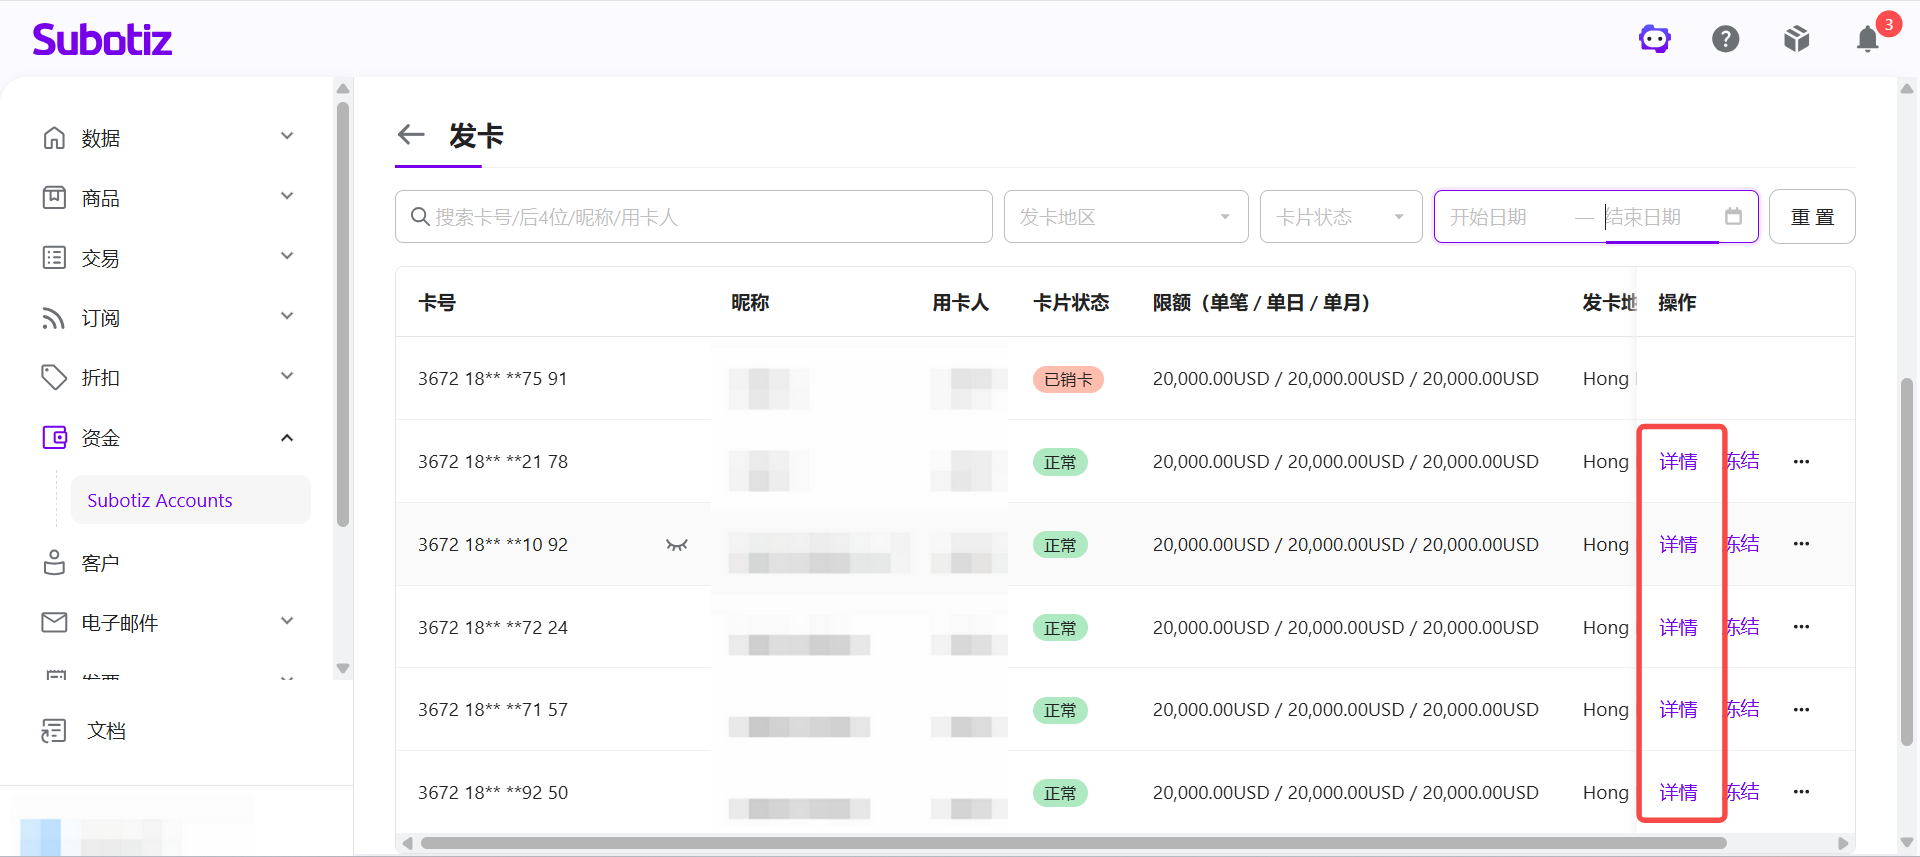Expand the 订阅 menu chevron
Viewport: 1920px width, 857px height.
[x=287, y=316]
